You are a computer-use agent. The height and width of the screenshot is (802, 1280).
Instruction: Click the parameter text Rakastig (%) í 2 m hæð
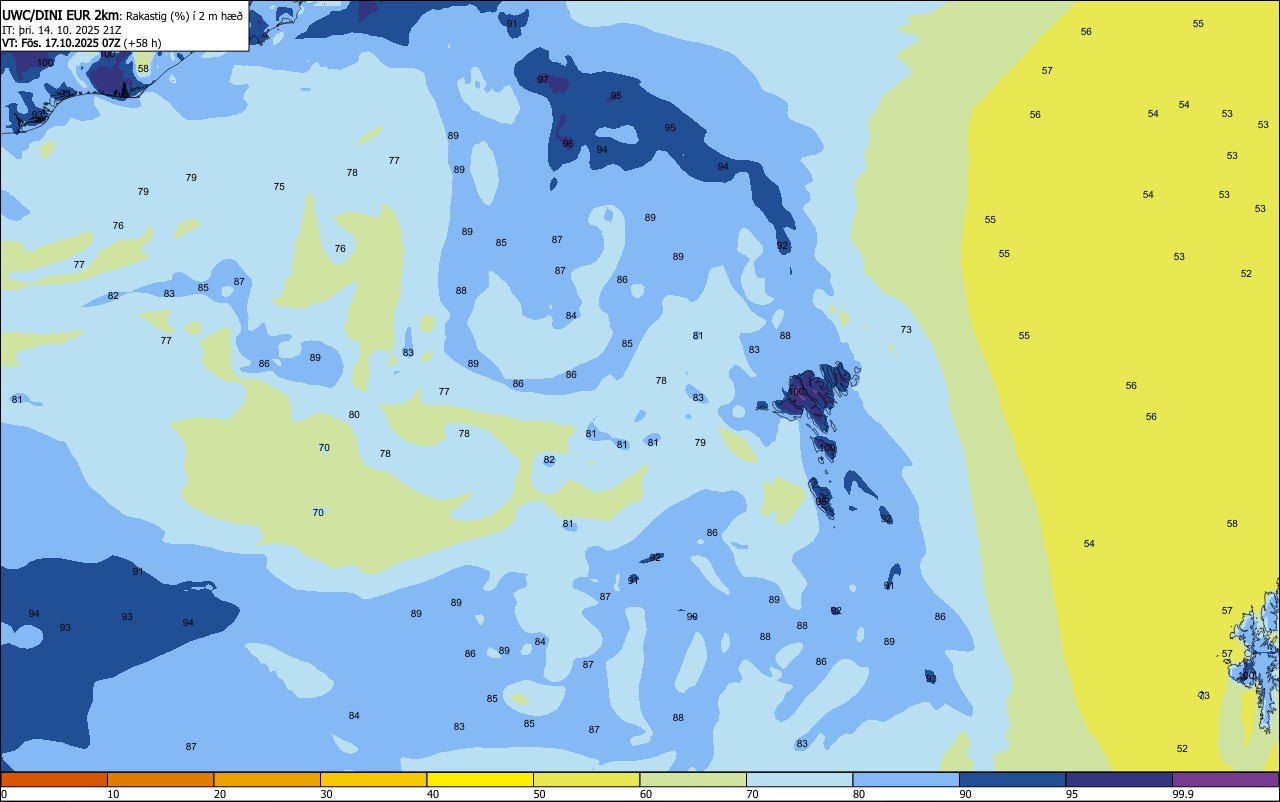pos(184,16)
